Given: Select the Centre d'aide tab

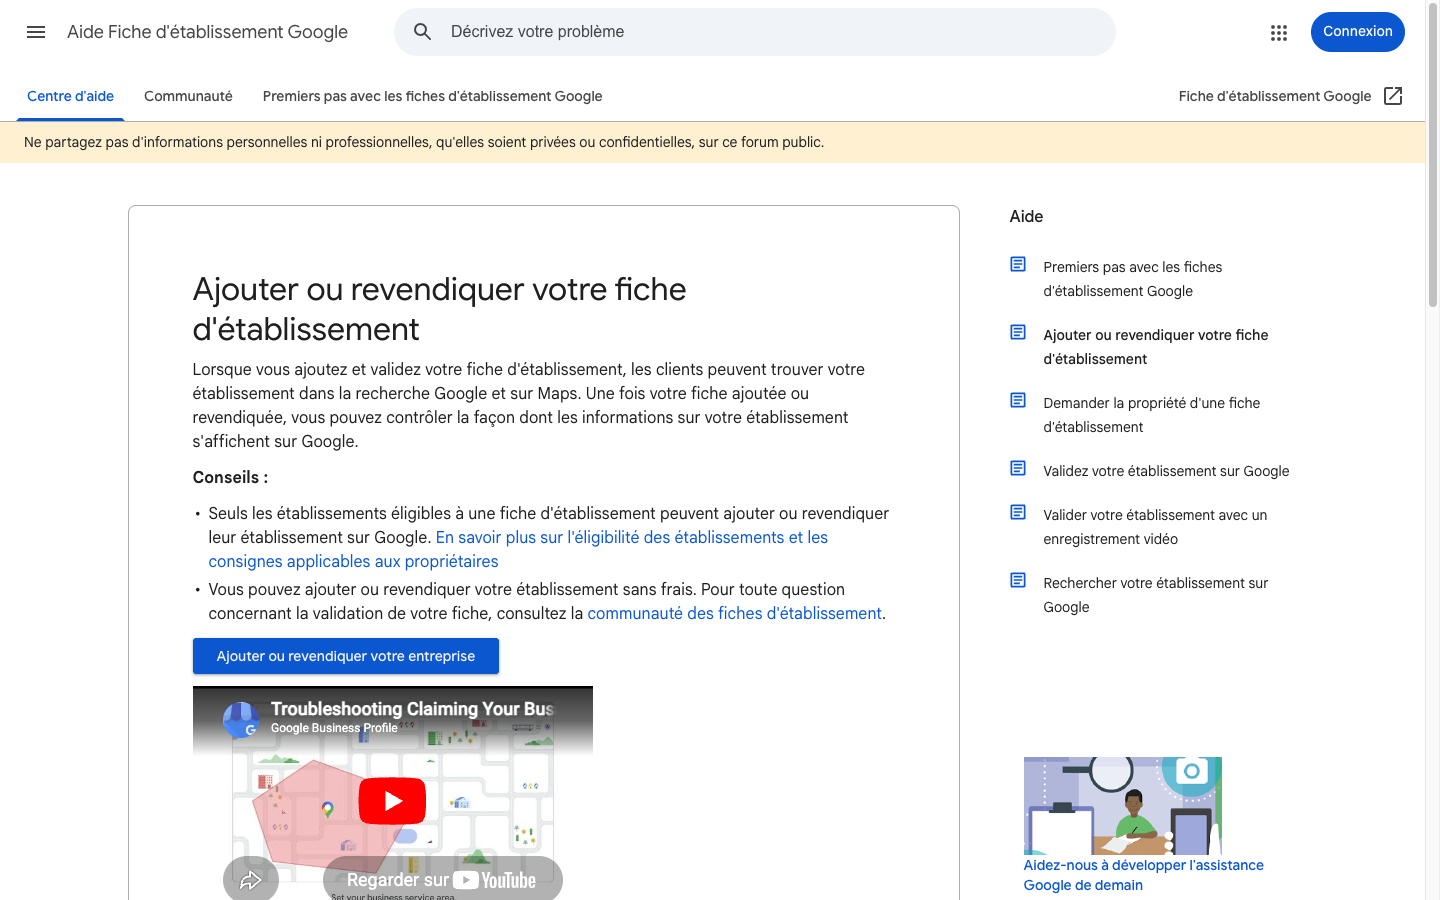Looking at the screenshot, I should point(70,96).
